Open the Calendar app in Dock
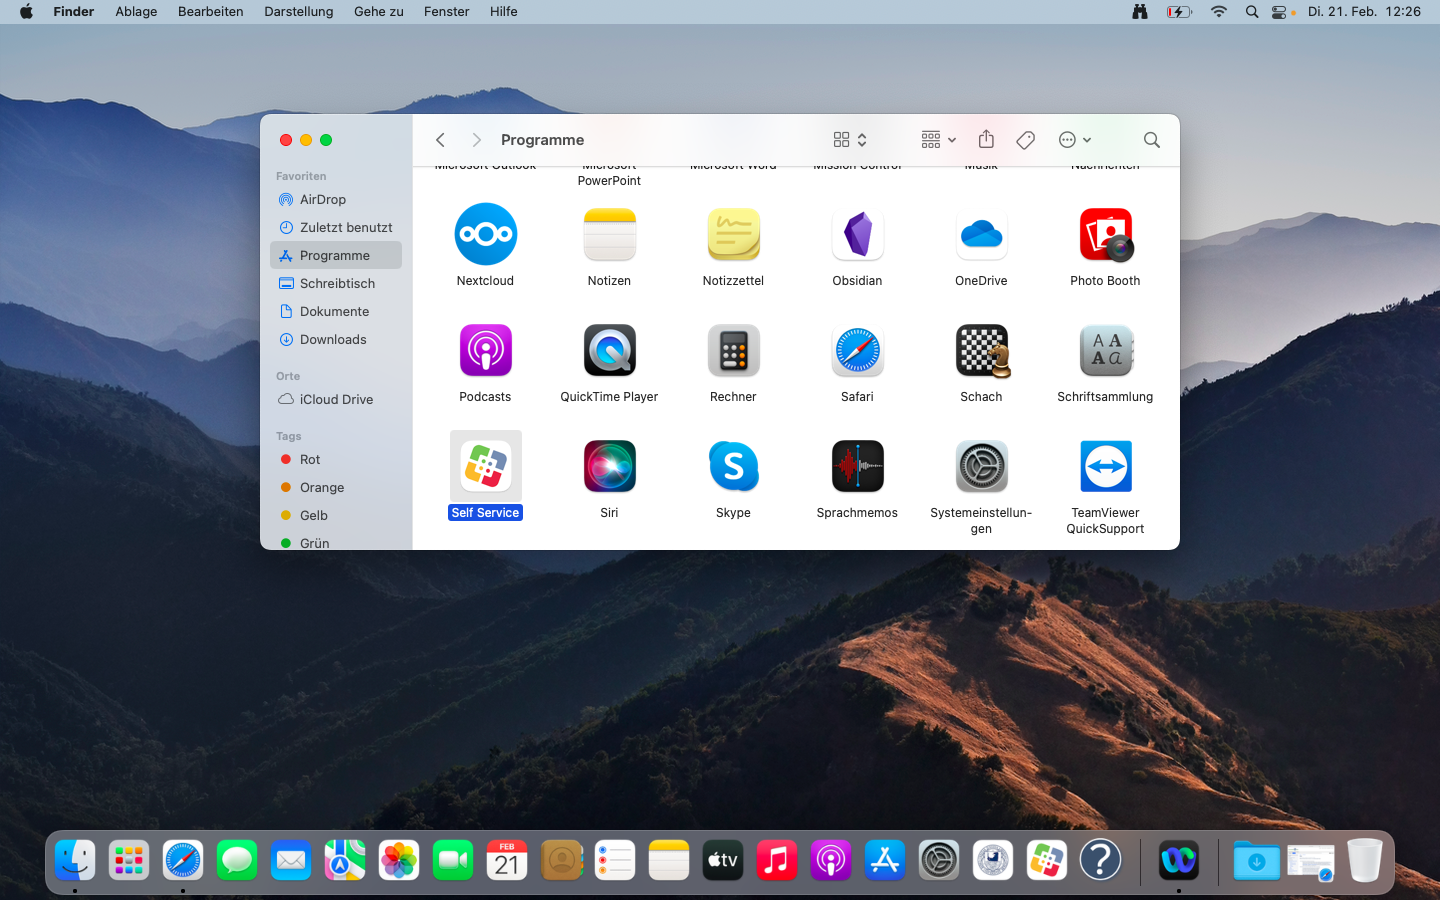 point(507,860)
